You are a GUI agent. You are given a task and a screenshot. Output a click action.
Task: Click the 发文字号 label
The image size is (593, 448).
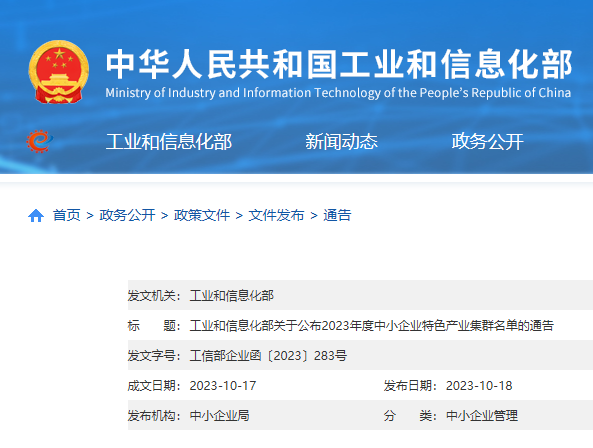pos(154,356)
